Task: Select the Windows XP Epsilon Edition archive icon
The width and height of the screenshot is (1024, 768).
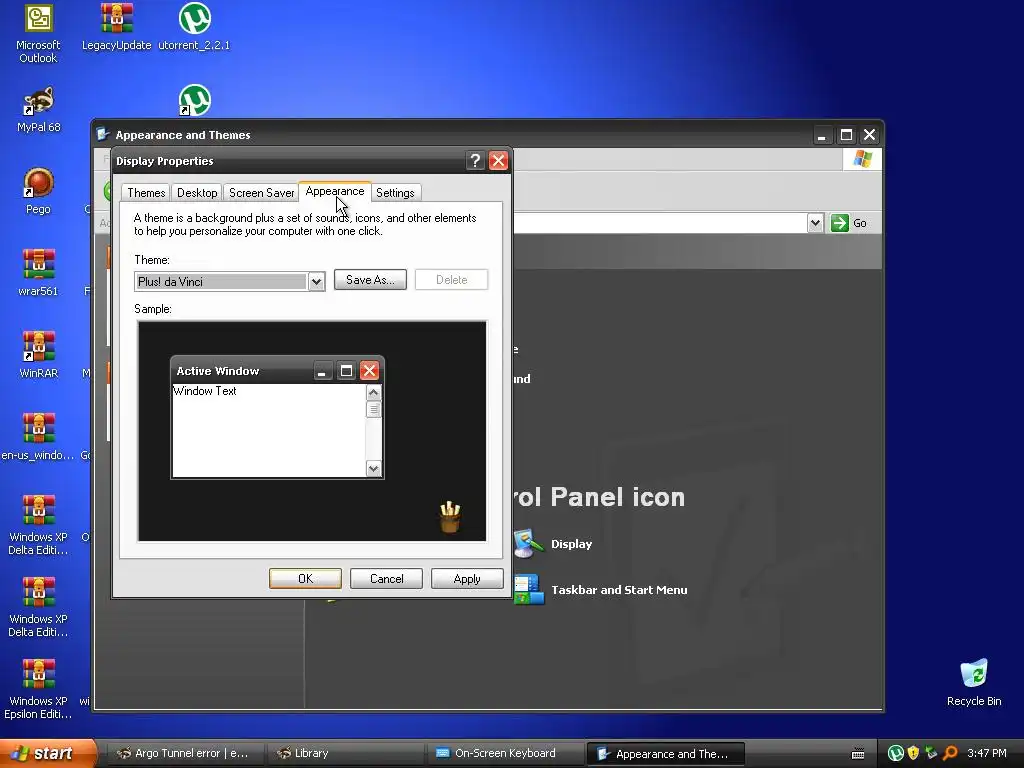Action: pyautogui.click(x=39, y=689)
